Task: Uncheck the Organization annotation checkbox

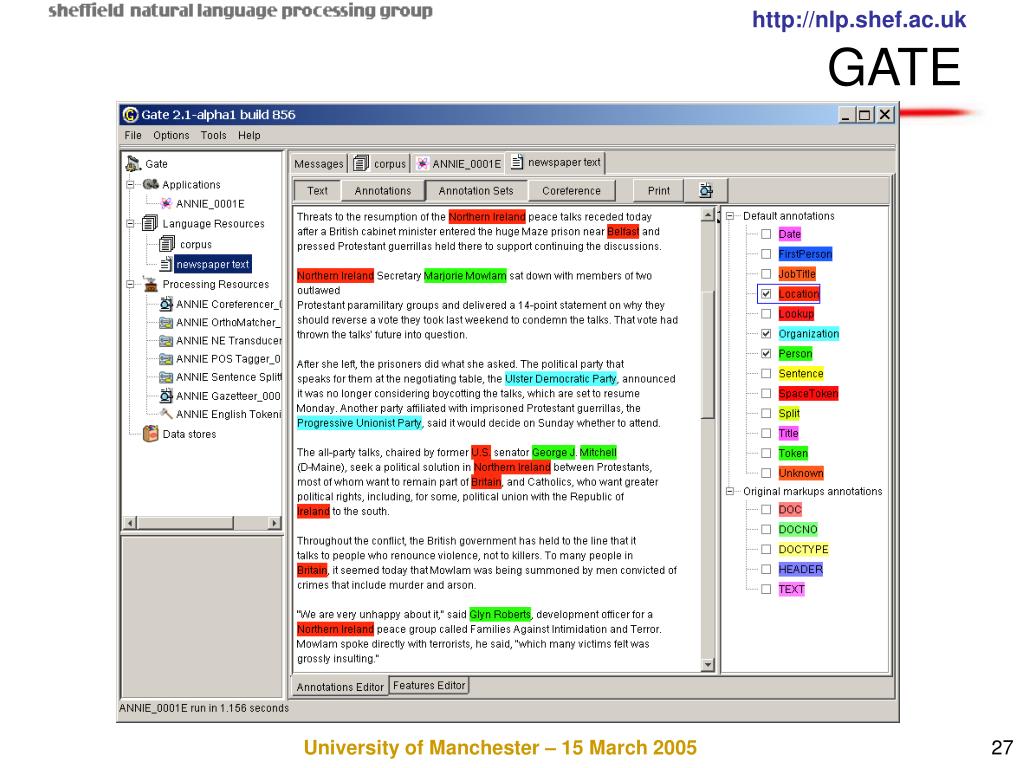Action: [766, 334]
